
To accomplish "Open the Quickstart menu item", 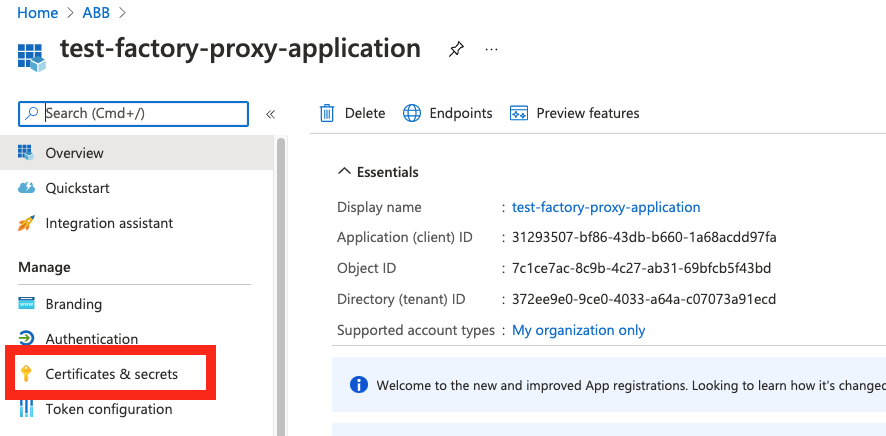I will coord(137,188).
